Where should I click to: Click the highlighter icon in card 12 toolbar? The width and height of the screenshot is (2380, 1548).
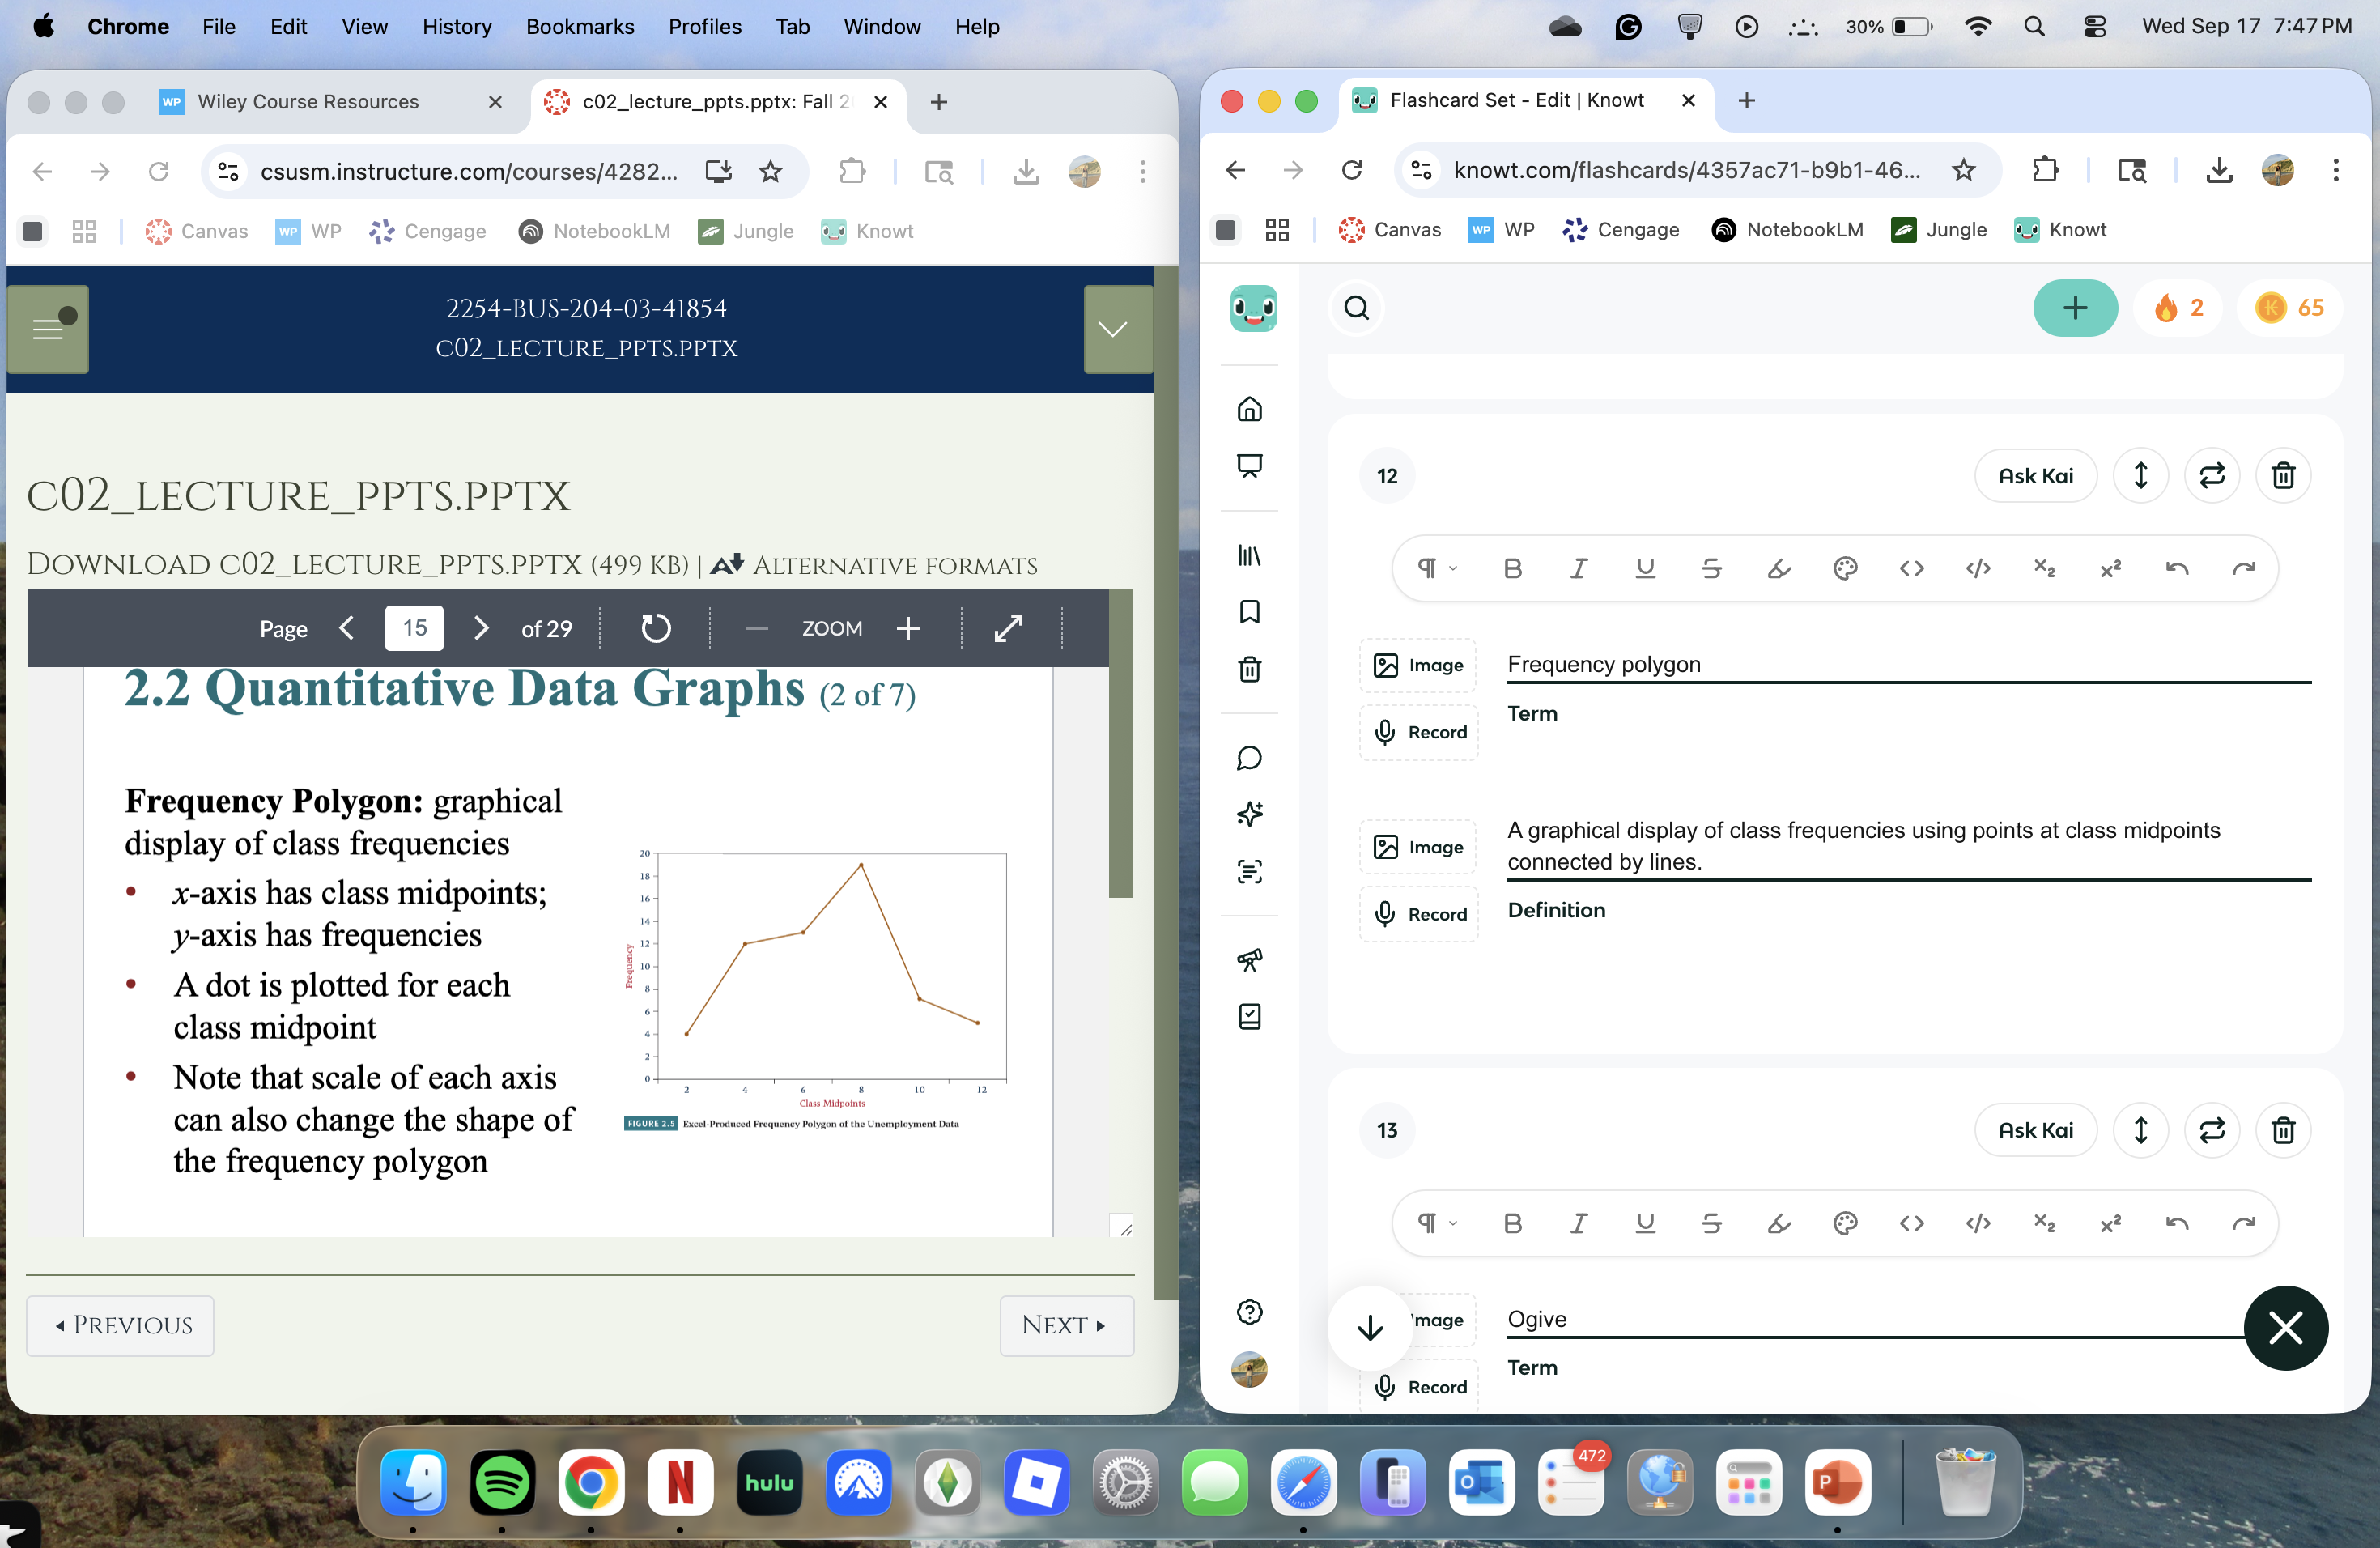click(x=1778, y=569)
